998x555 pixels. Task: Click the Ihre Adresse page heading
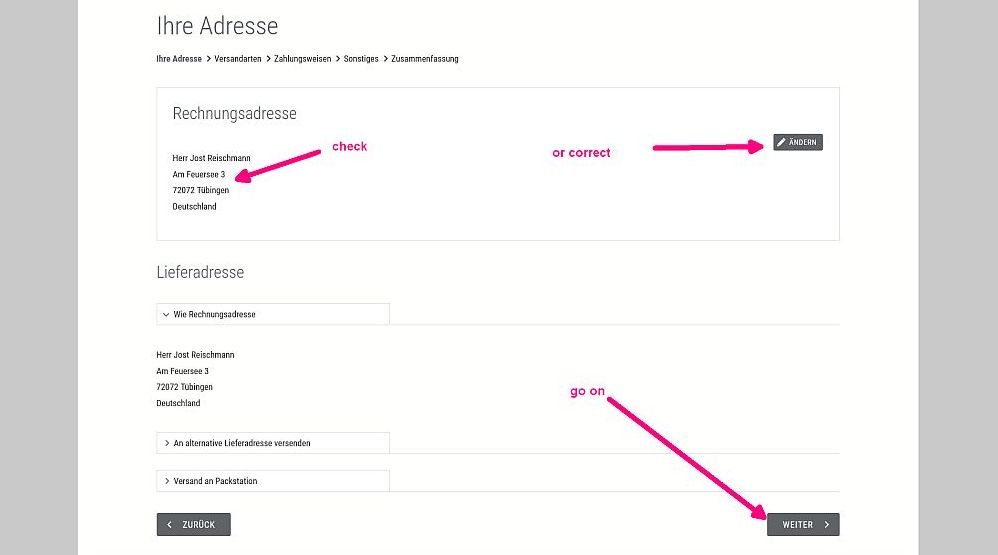(x=217, y=25)
